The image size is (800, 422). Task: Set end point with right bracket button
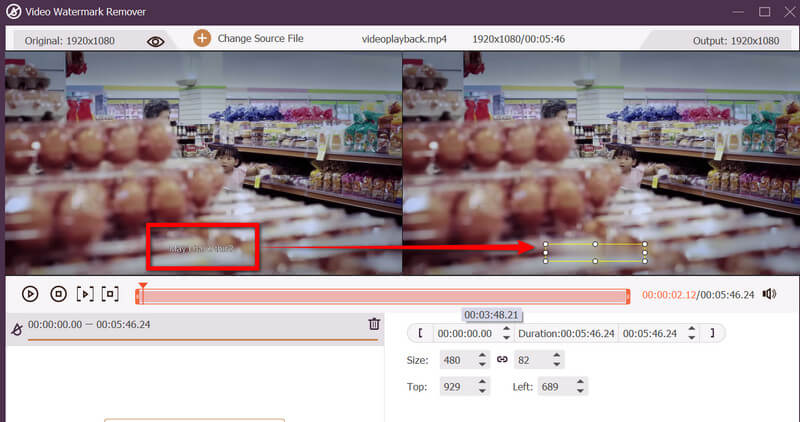click(x=712, y=333)
